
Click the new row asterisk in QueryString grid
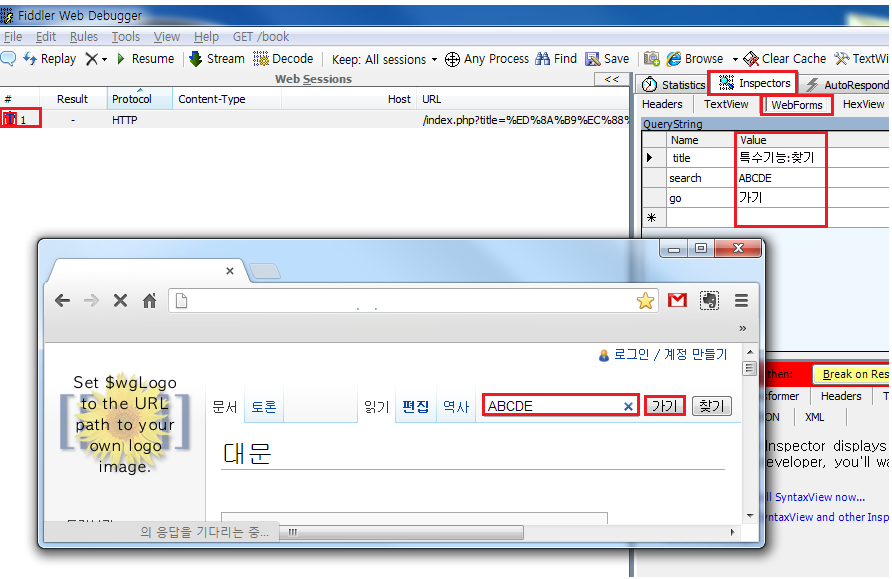click(x=653, y=217)
